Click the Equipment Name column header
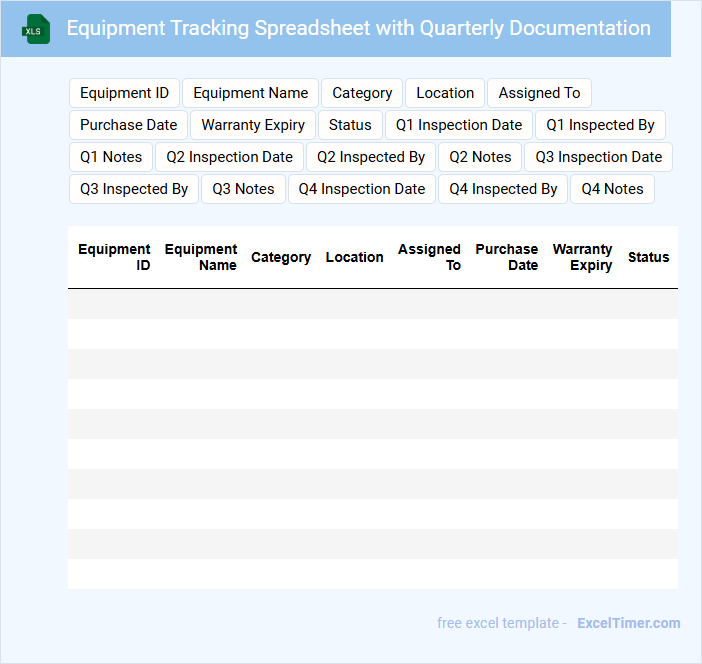The image size is (702, 664). [x=201, y=257]
